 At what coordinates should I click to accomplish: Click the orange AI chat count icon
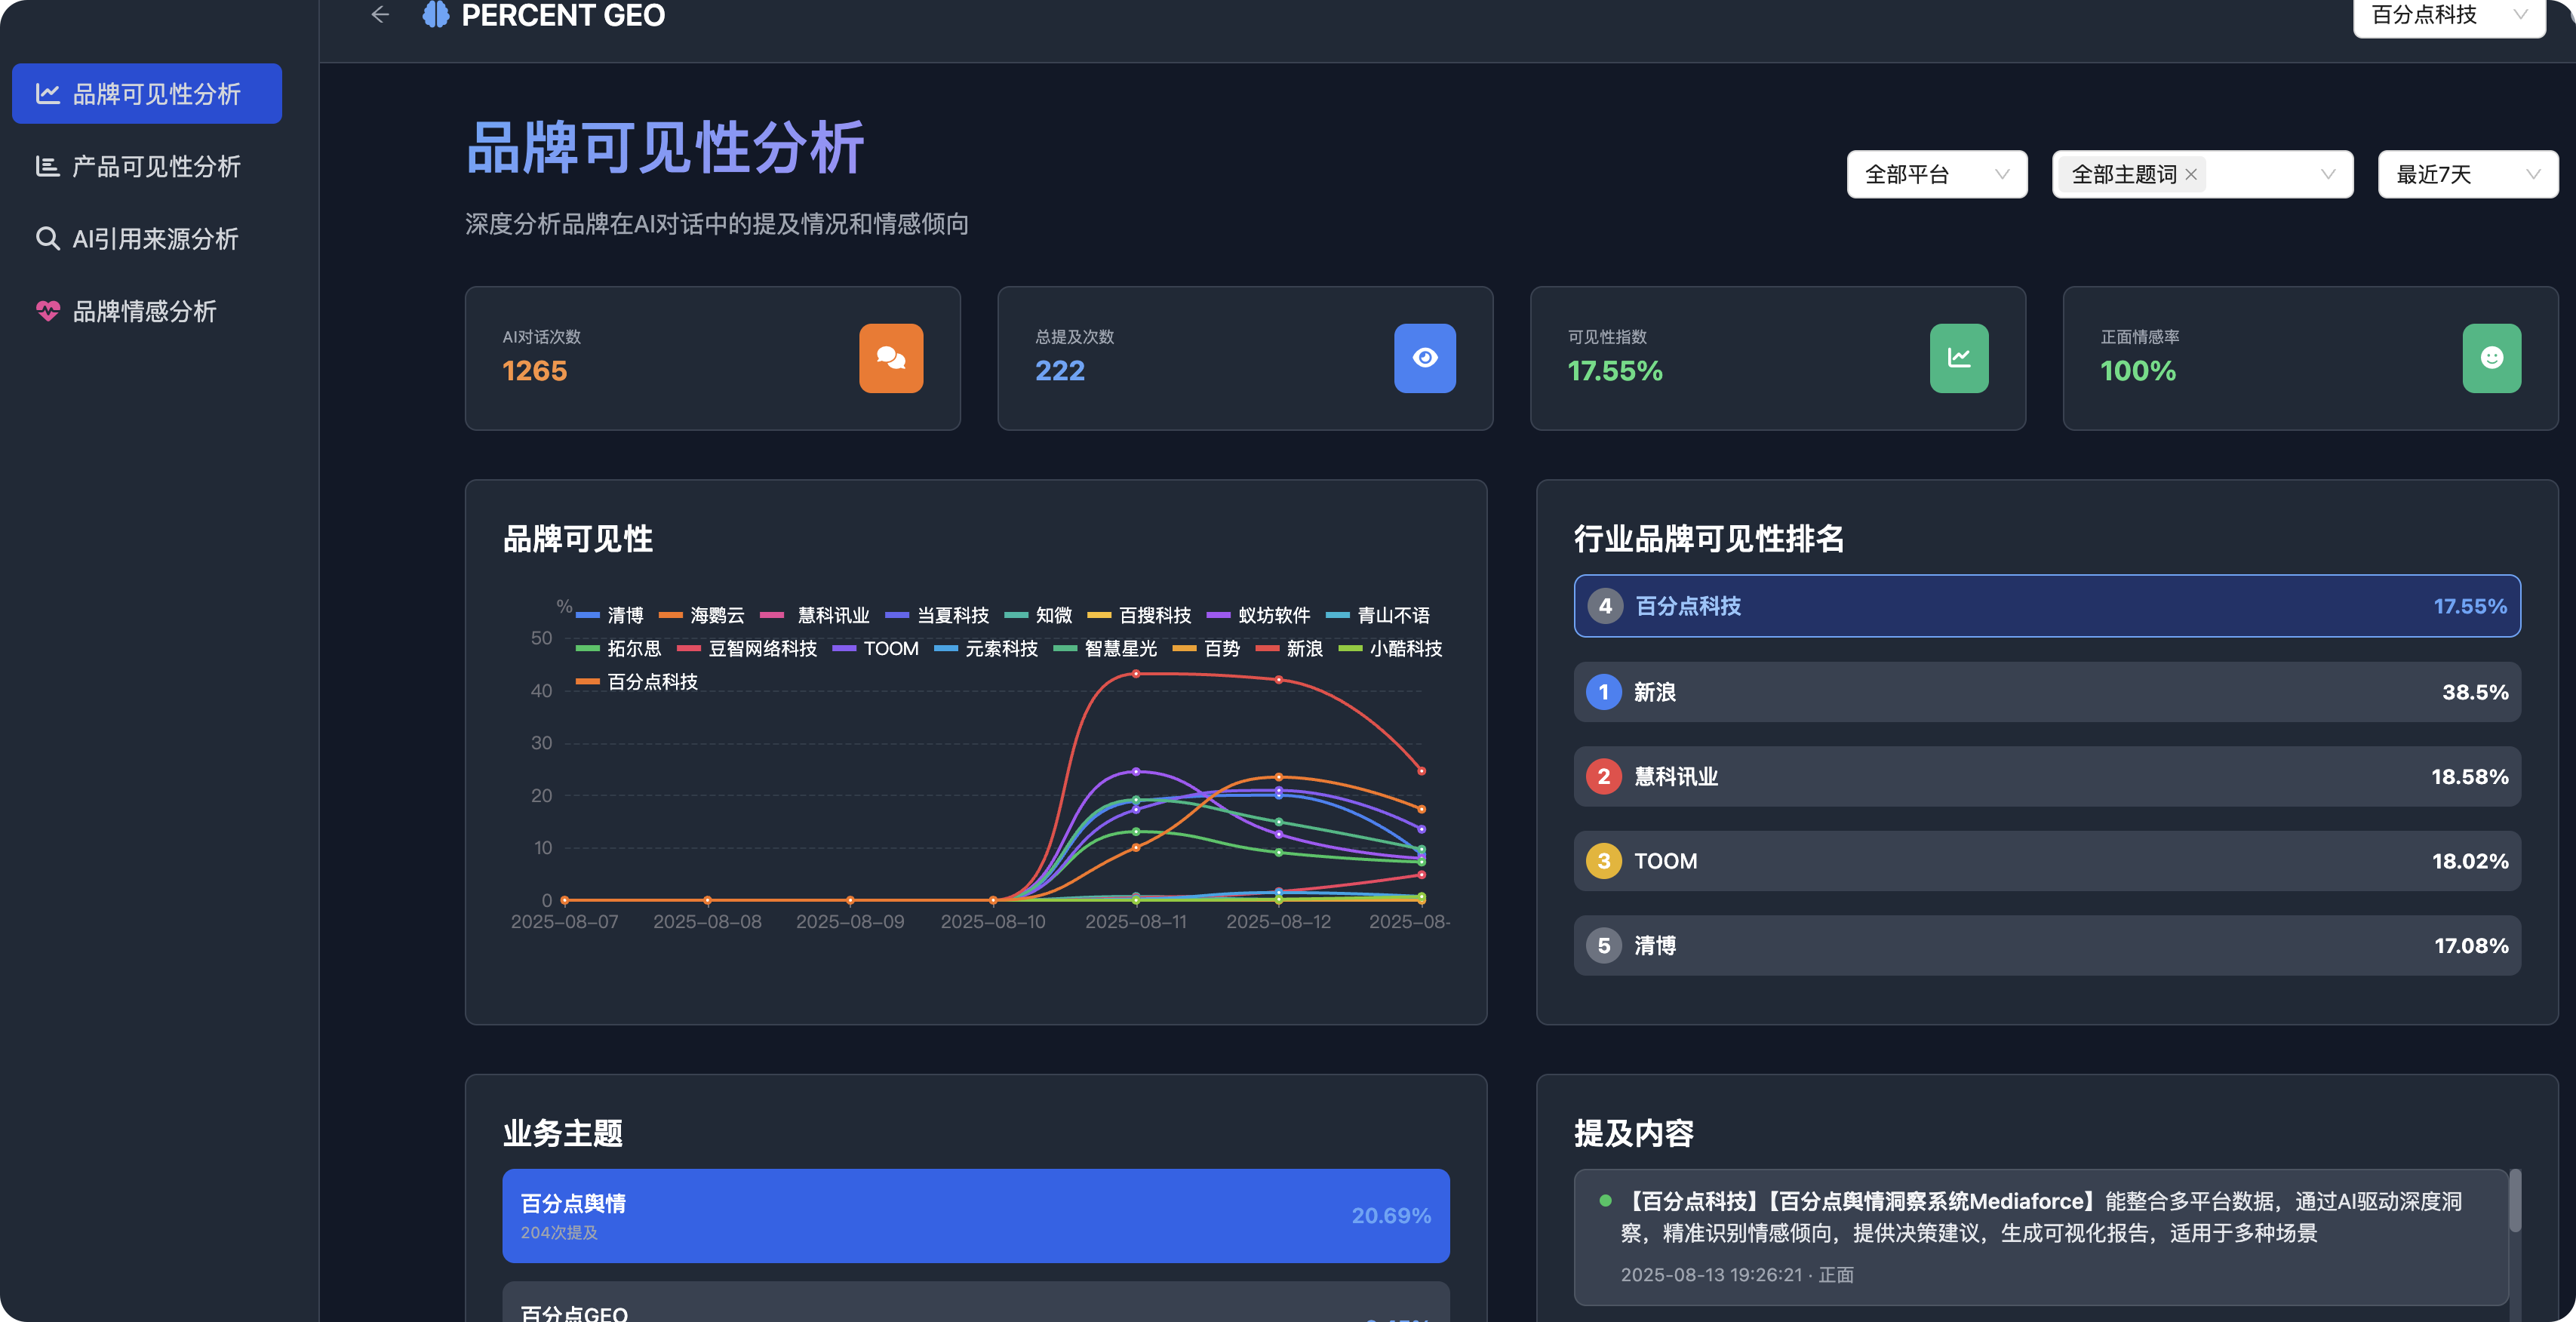pyautogui.click(x=890, y=358)
